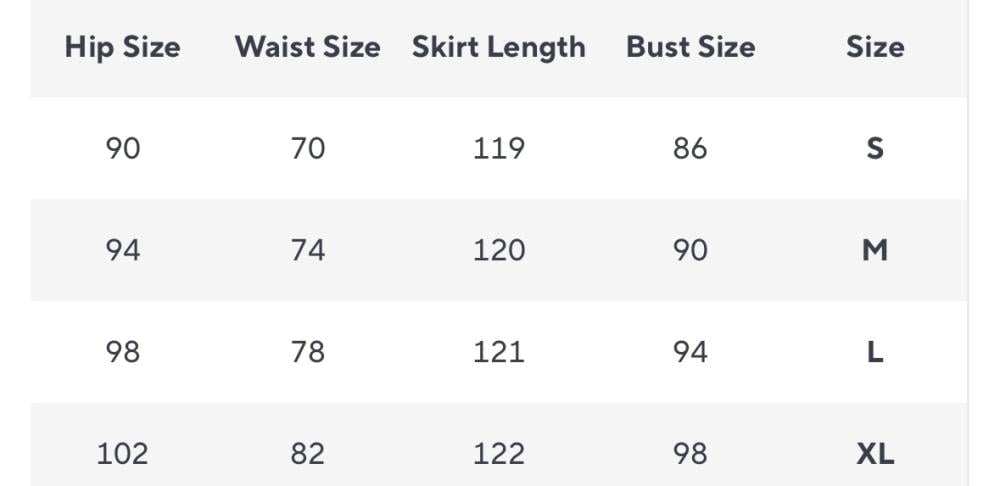
Task: Click the hip size cell for size S
Action: [x=122, y=149]
